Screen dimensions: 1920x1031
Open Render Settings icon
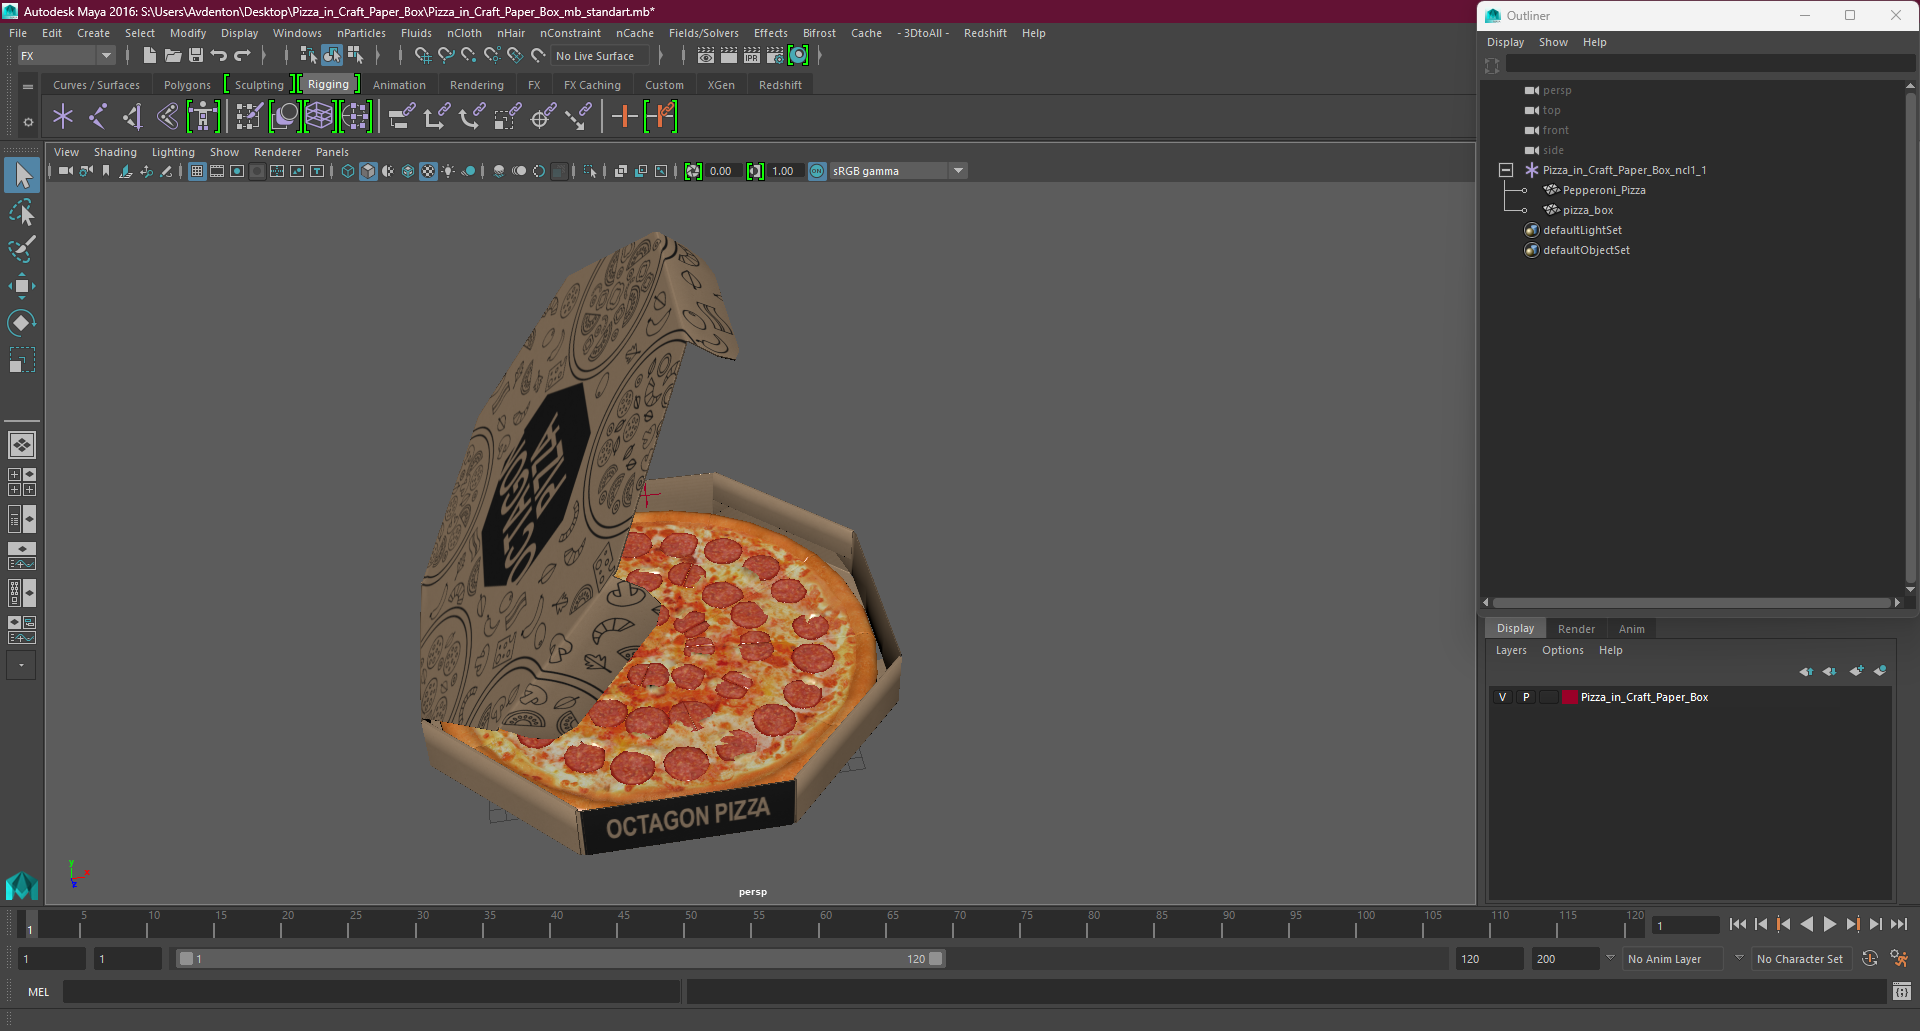point(775,56)
